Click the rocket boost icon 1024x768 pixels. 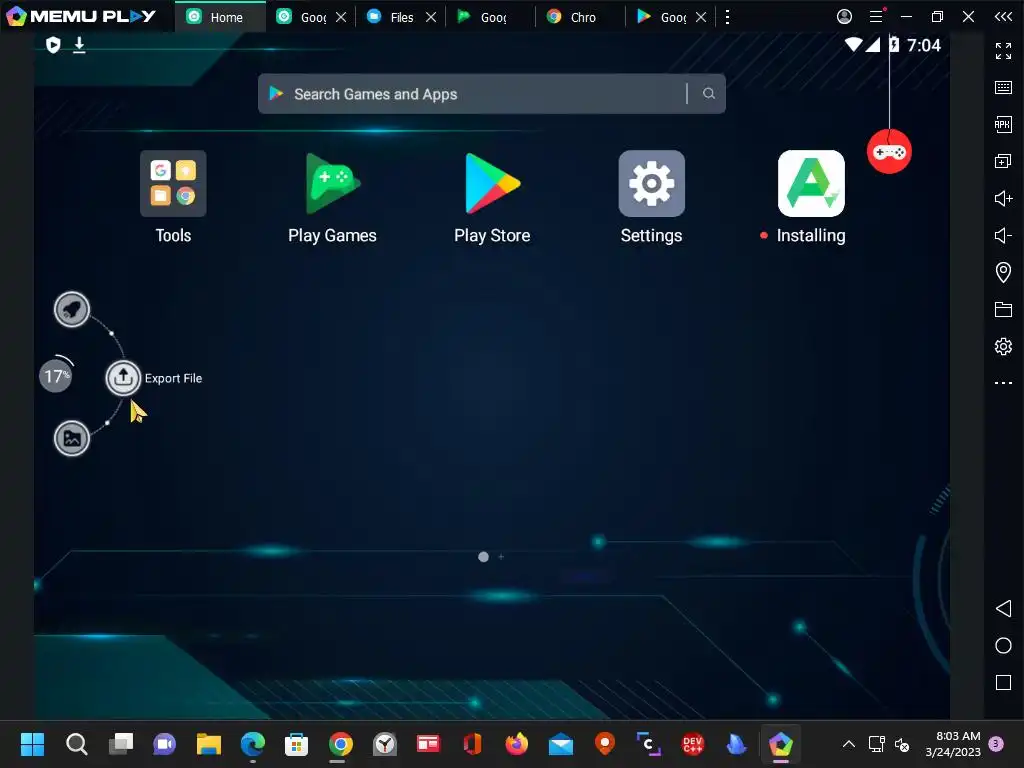click(72, 309)
